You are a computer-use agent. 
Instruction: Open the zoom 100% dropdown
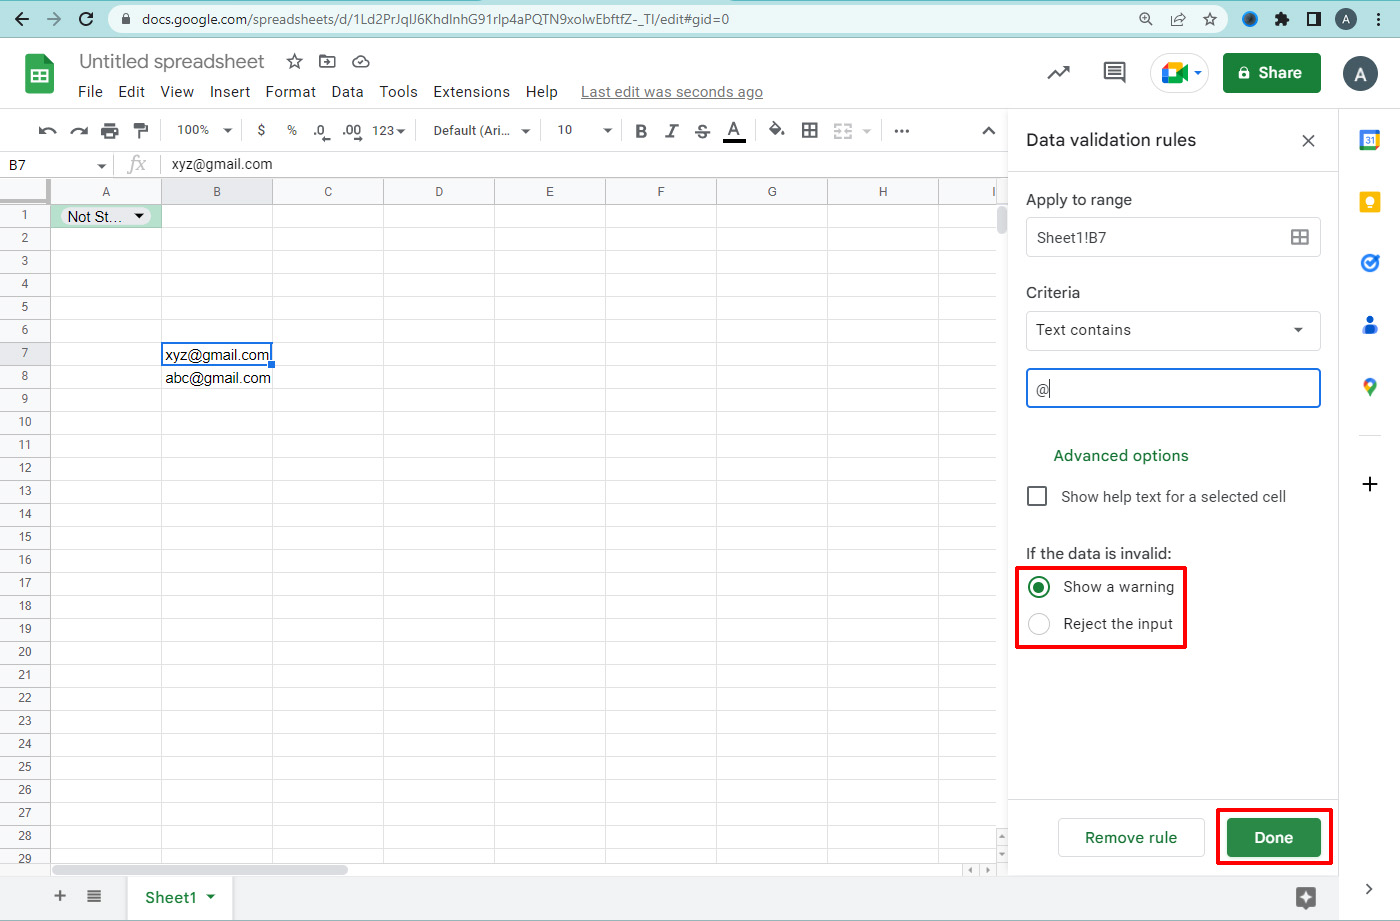(x=204, y=131)
